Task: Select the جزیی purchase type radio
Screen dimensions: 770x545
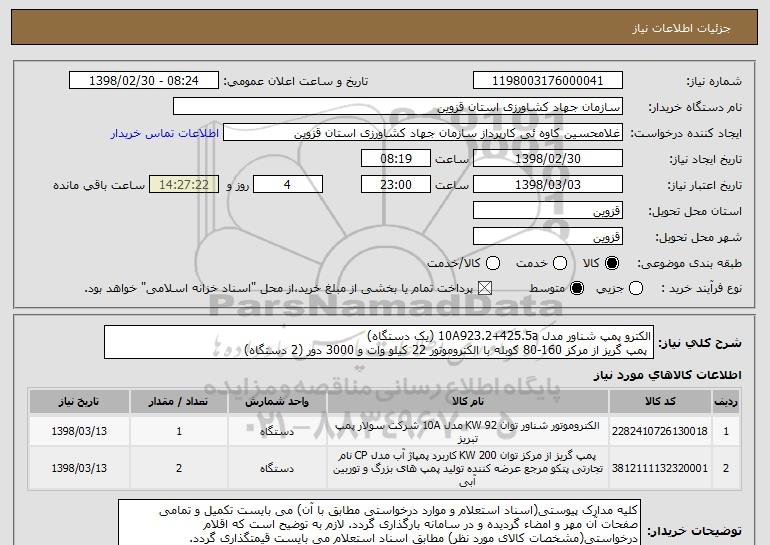Action: pos(635,289)
